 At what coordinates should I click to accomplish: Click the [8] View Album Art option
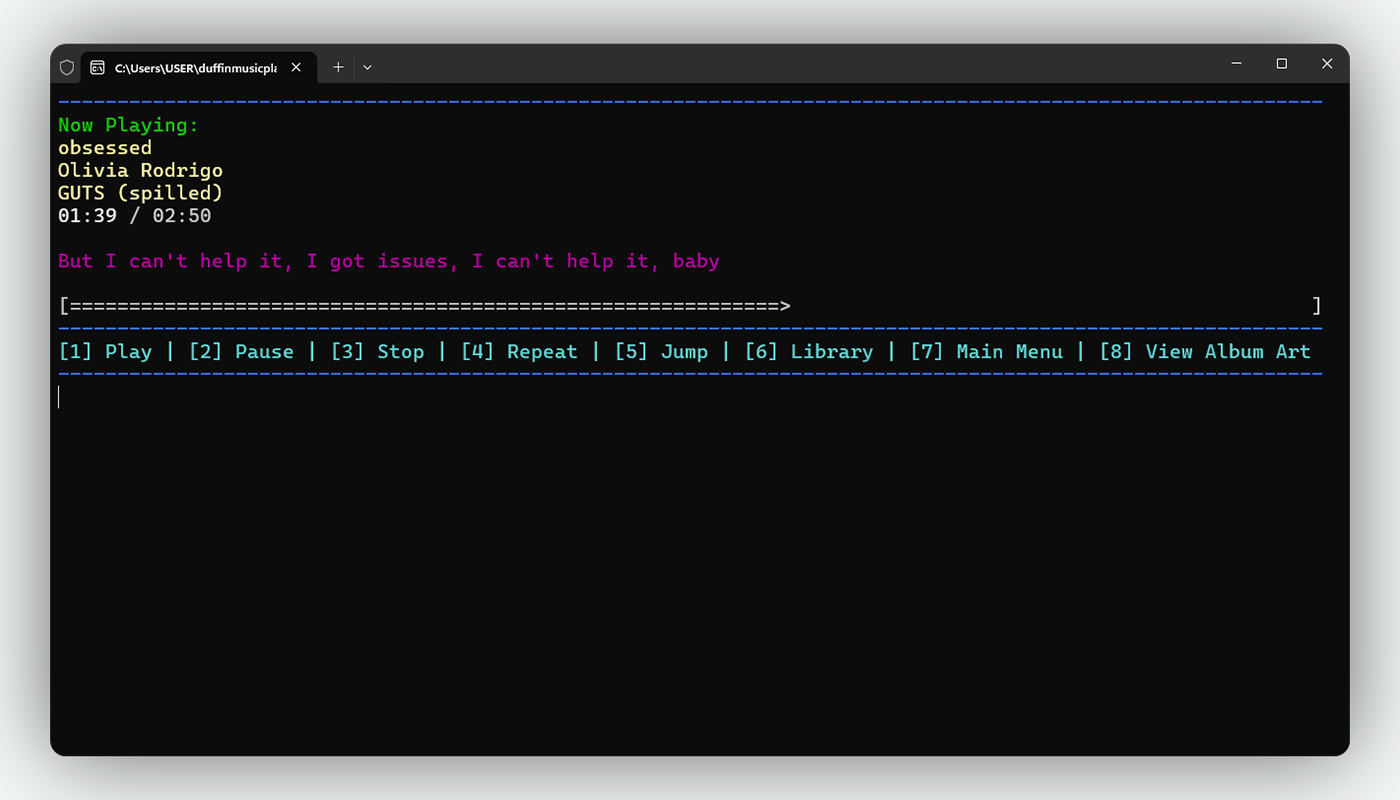(x=1205, y=352)
